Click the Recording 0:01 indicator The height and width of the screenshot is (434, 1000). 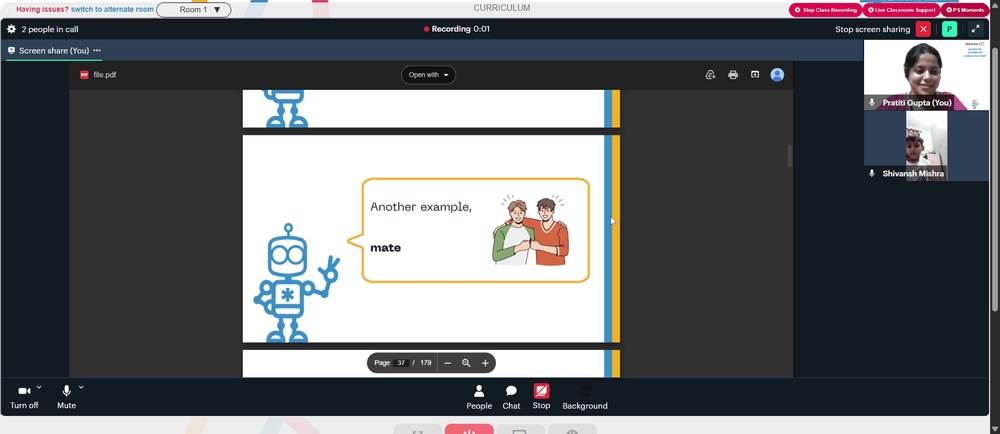point(457,29)
